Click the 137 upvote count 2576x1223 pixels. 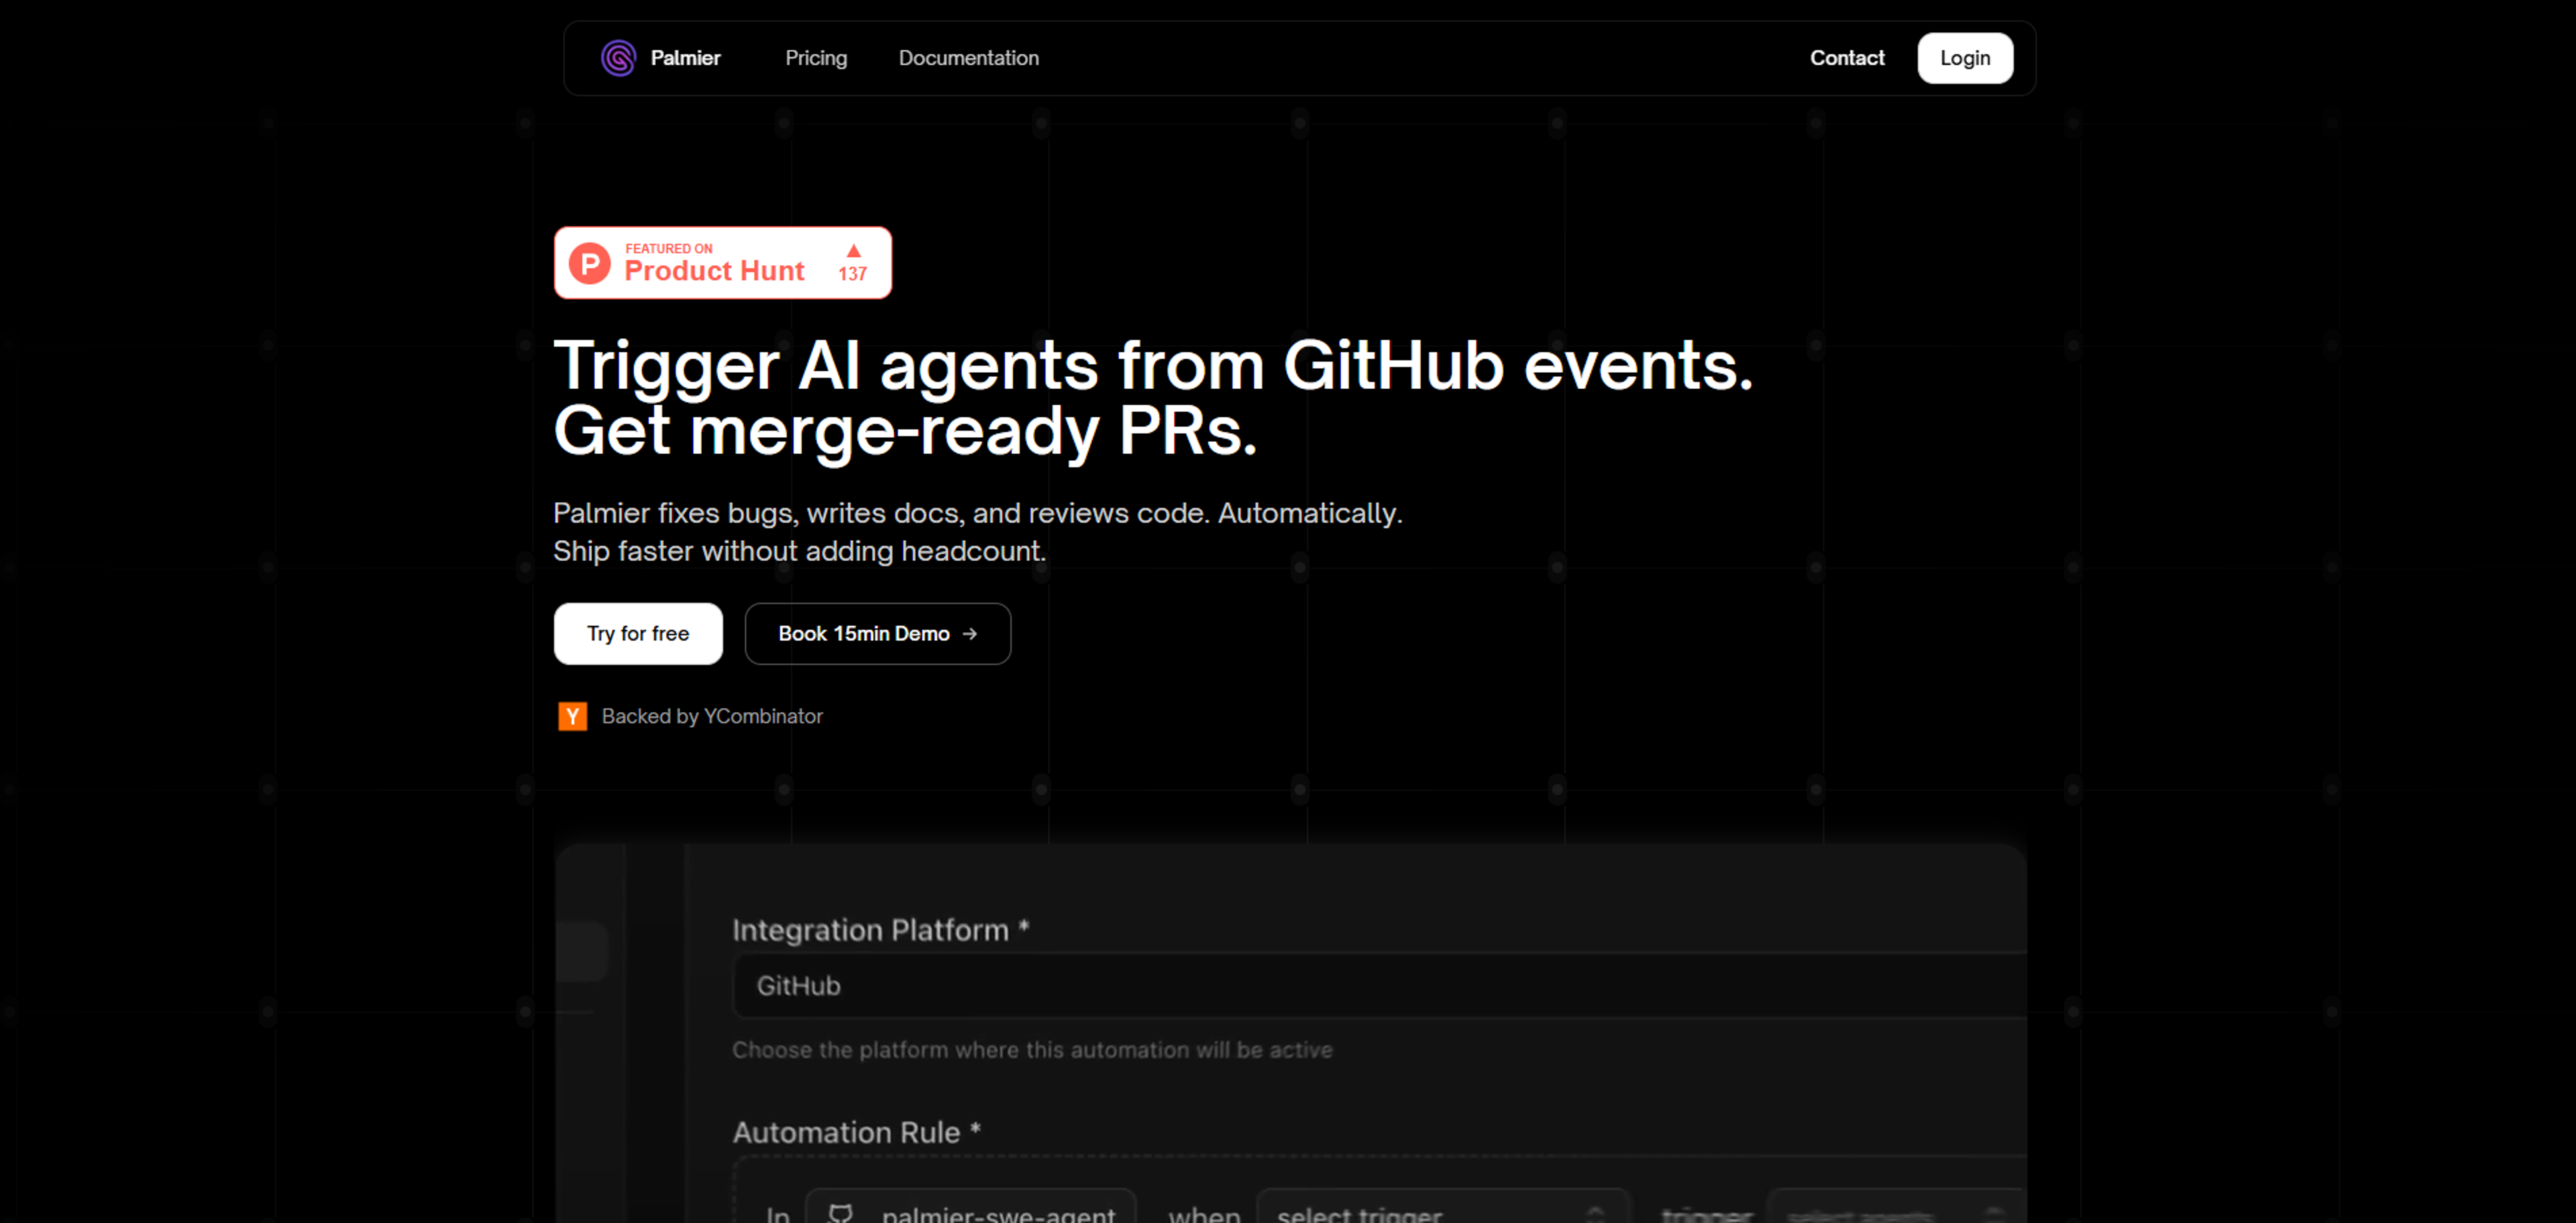[852, 274]
